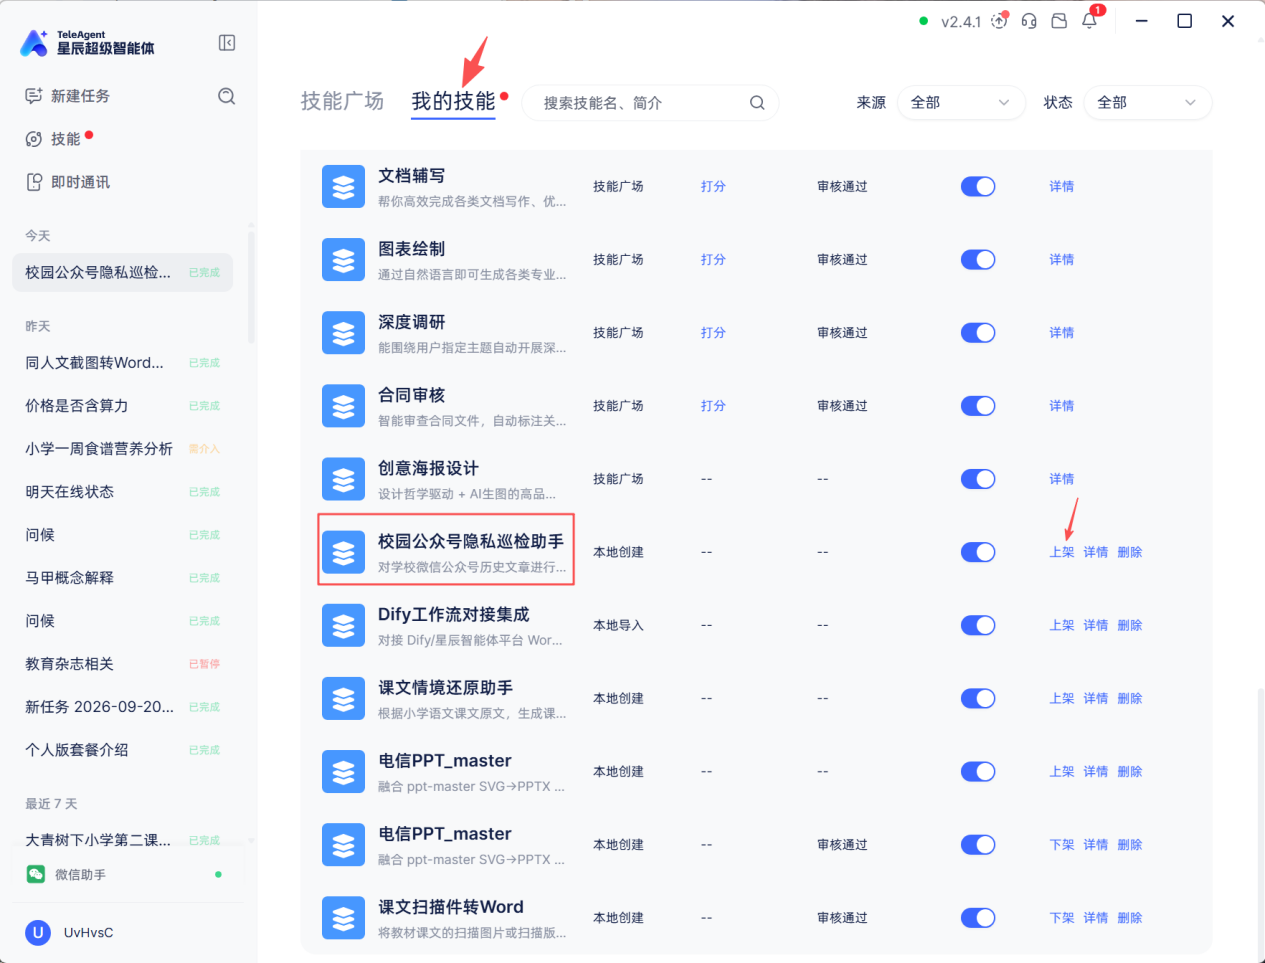Click 打分 for 合同审核

713,406
